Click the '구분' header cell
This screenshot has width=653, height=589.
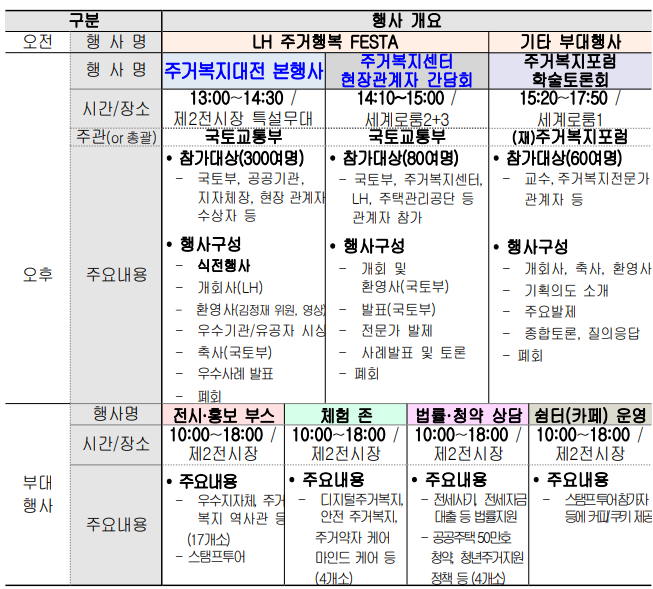coord(84,20)
